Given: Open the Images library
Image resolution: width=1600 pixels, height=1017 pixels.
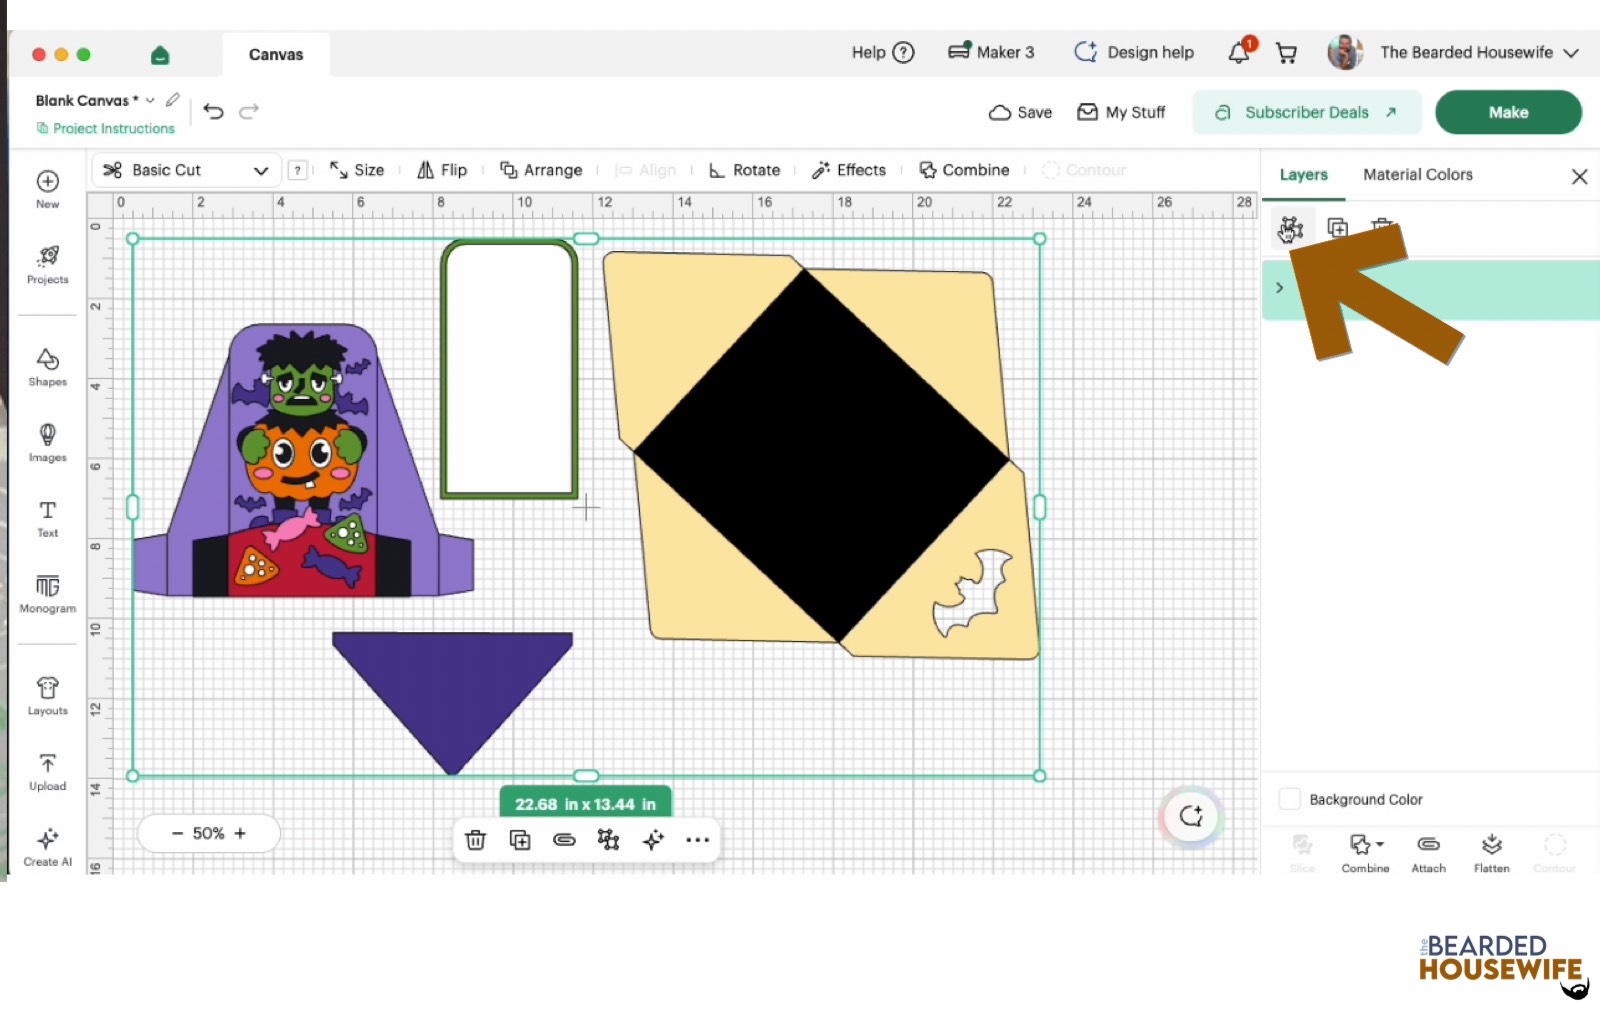Looking at the screenshot, I should [x=47, y=442].
